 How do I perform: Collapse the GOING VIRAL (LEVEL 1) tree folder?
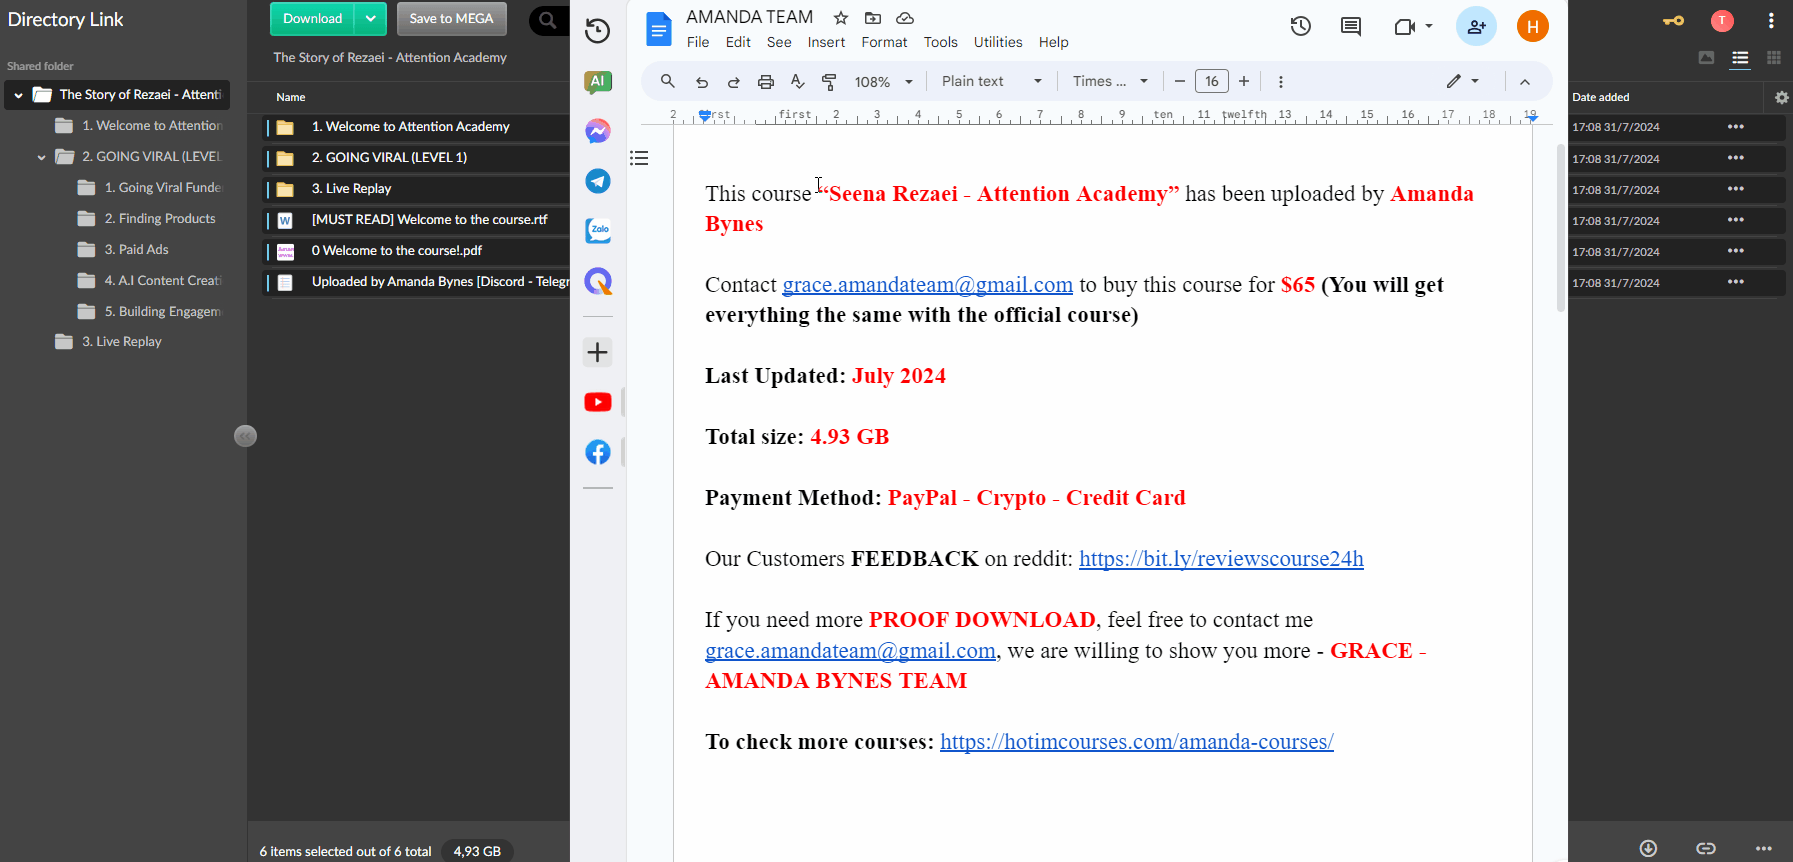[41, 157]
